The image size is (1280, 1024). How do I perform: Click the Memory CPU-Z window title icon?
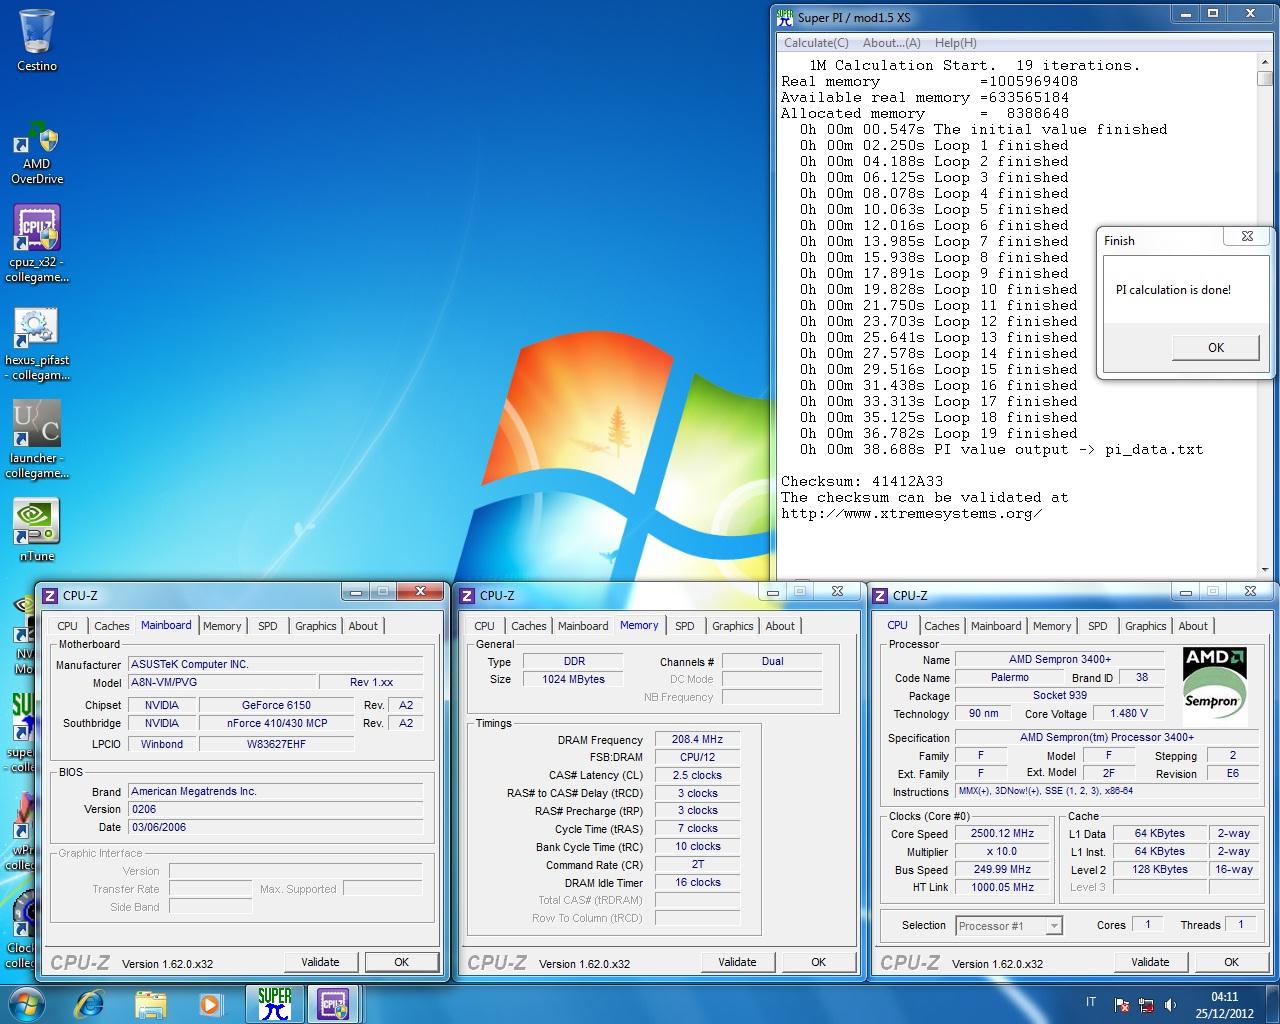tap(467, 595)
